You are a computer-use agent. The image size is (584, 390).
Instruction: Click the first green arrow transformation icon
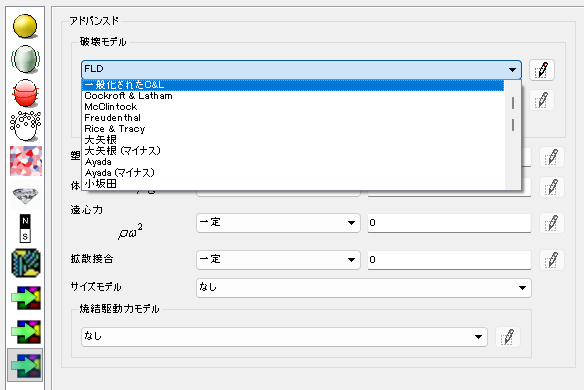coord(26,298)
